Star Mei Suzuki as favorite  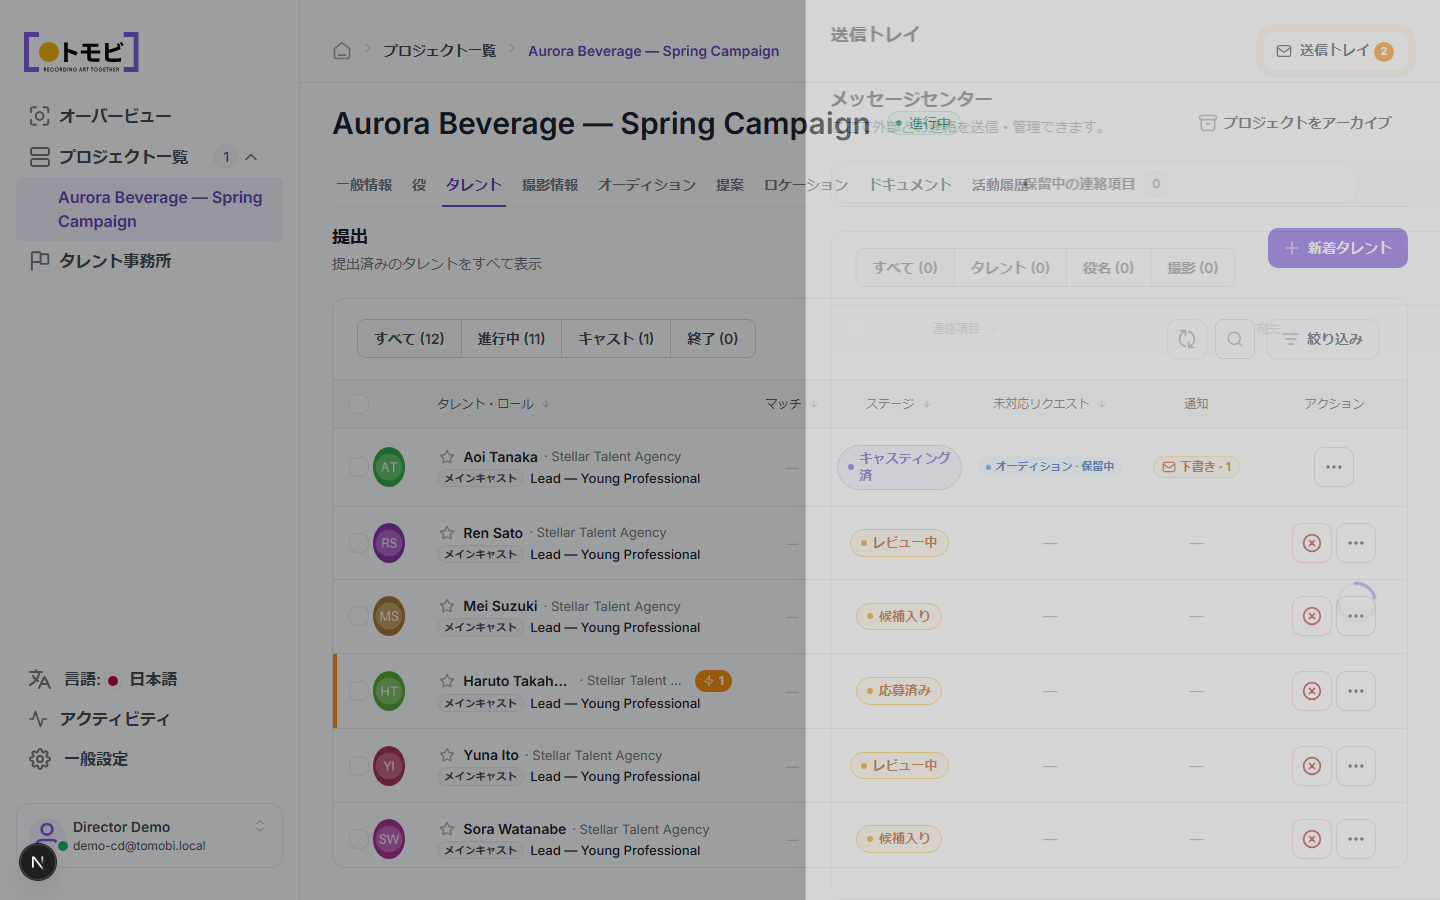(447, 606)
